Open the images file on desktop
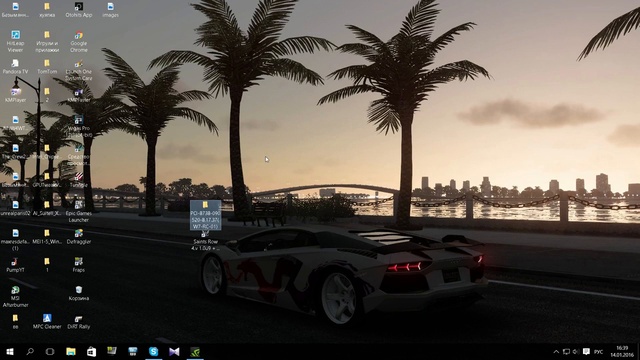This screenshot has height=360, width=640. tap(110, 10)
